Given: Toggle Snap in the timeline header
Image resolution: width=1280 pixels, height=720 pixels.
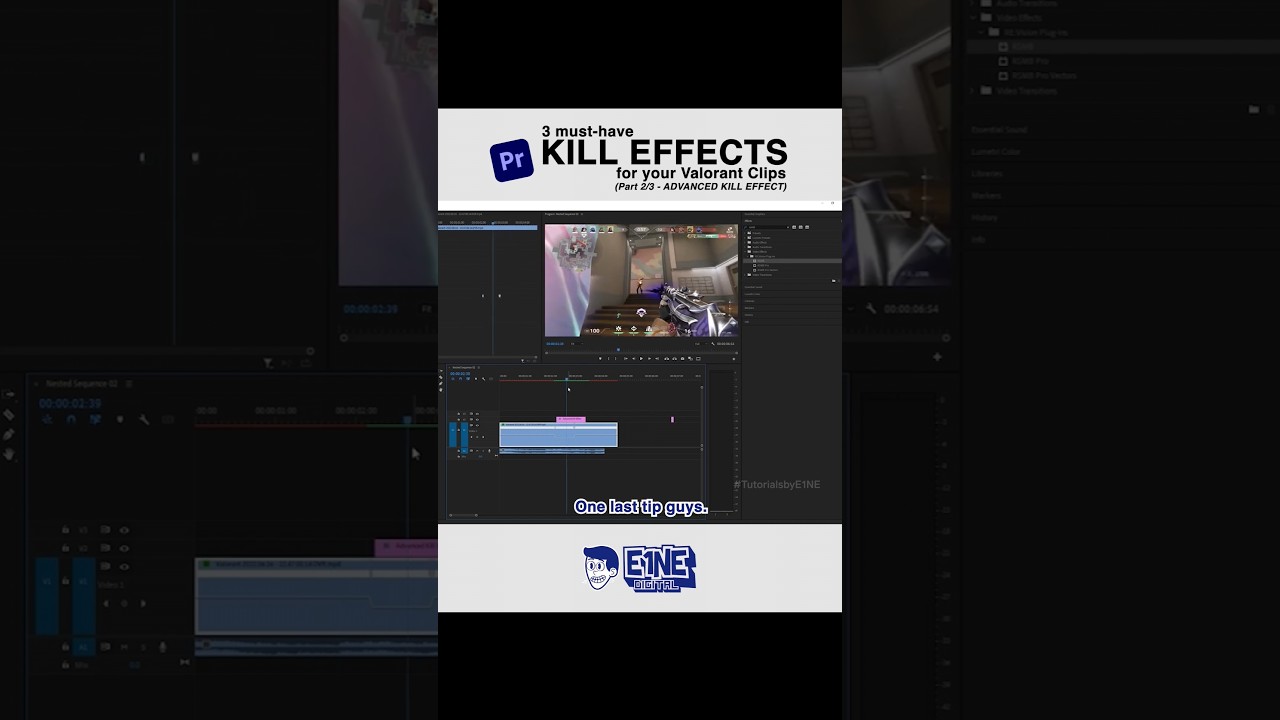Looking at the screenshot, I should point(460,379).
